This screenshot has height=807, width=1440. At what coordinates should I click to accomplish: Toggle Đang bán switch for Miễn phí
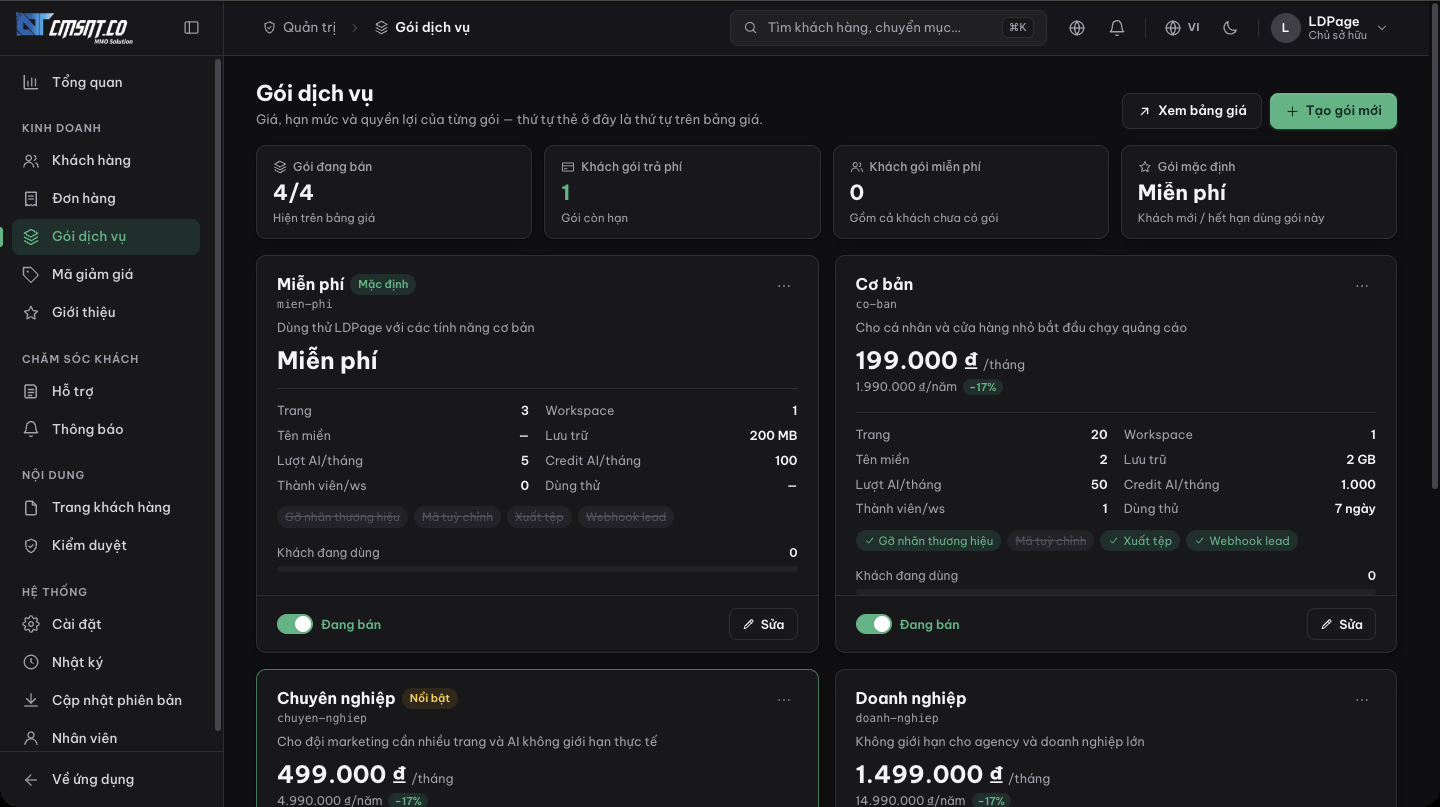295,624
